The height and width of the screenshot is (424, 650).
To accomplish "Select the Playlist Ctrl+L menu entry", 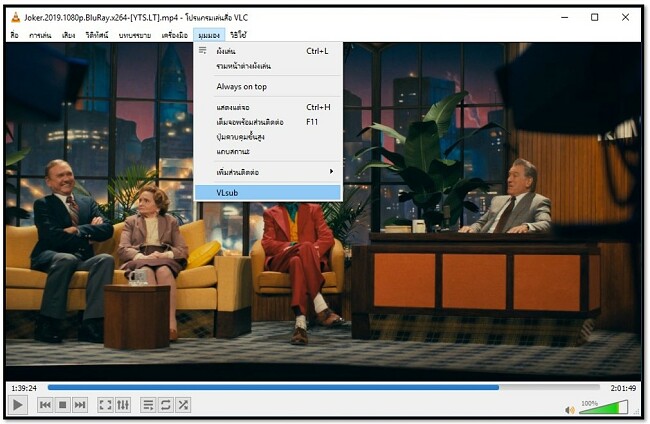I will tap(268, 51).
